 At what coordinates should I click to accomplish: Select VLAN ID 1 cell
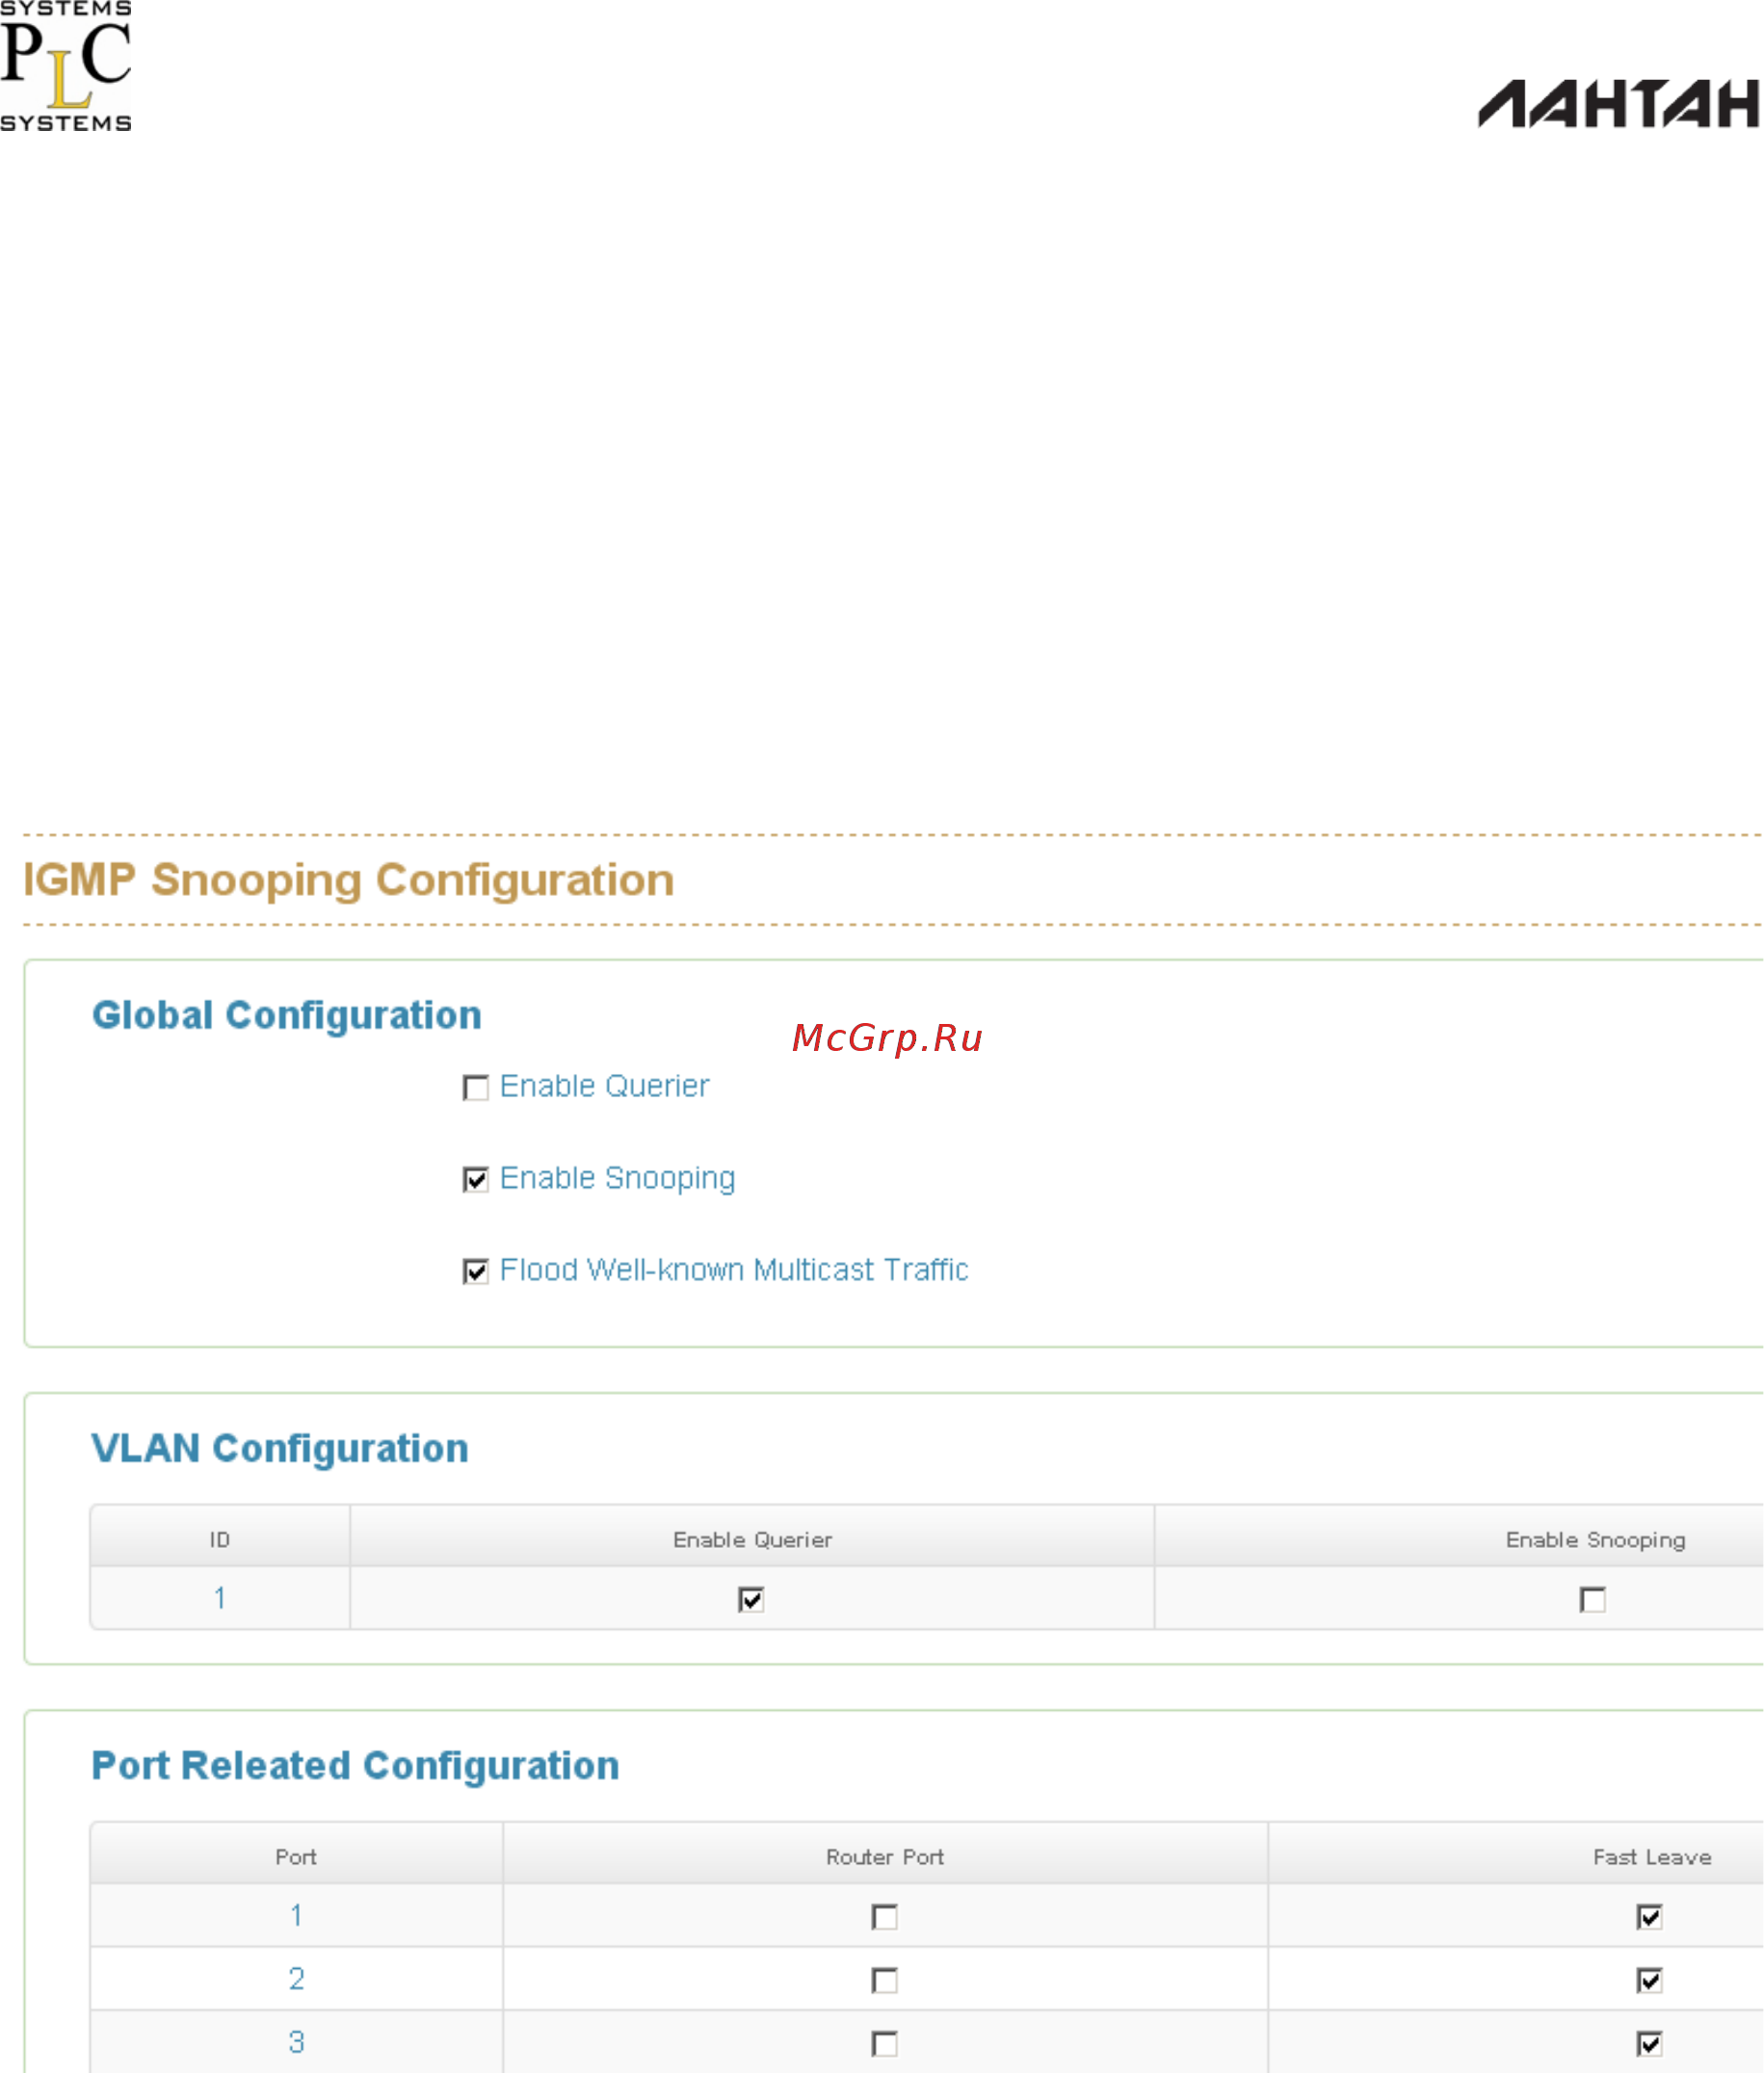pyautogui.click(x=220, y=1598)
